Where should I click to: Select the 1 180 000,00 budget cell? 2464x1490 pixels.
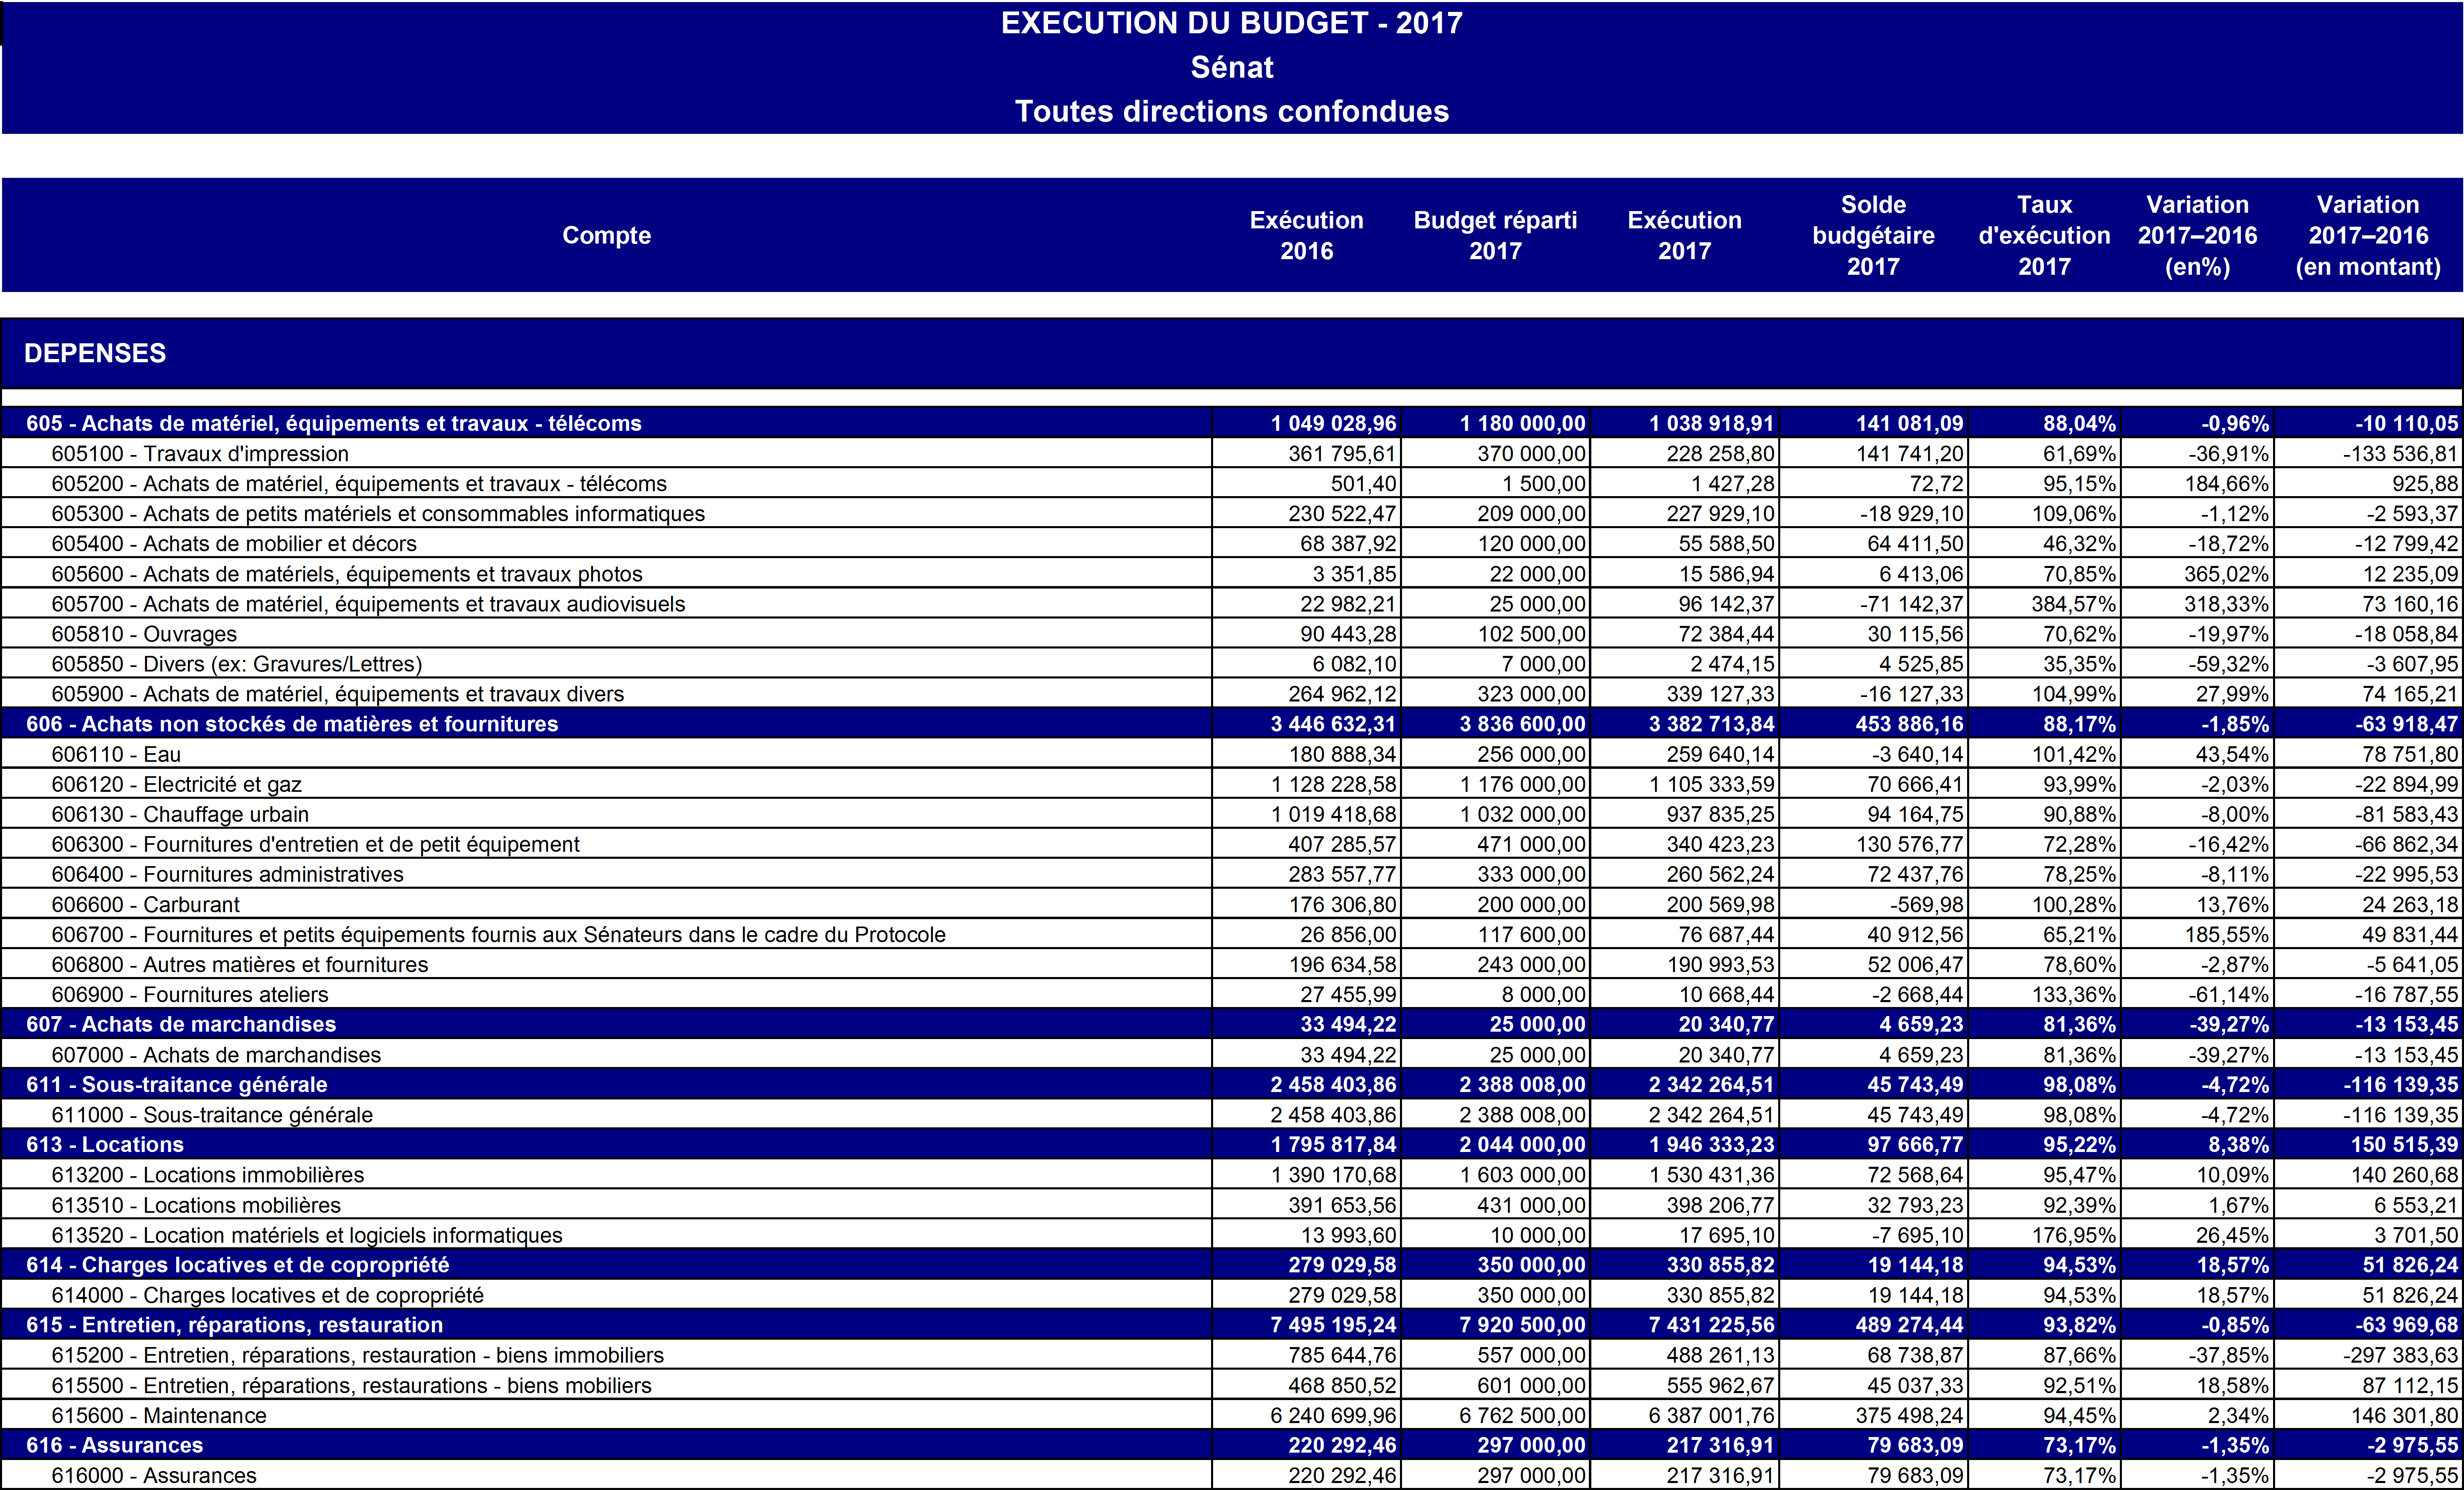1522,423
